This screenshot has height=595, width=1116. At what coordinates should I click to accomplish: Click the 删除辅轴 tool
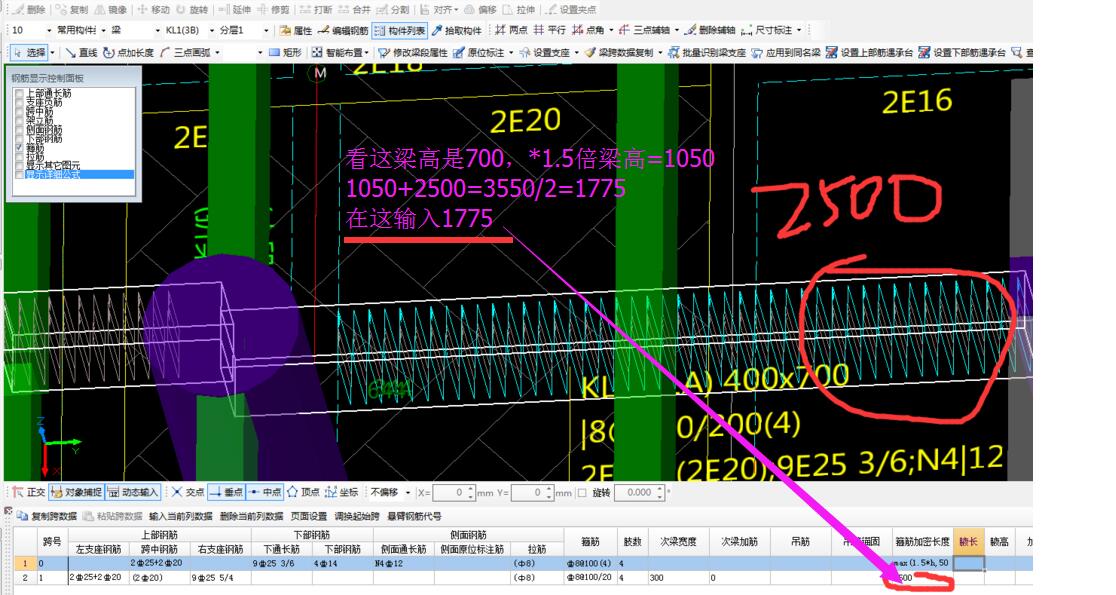(710, 31)
